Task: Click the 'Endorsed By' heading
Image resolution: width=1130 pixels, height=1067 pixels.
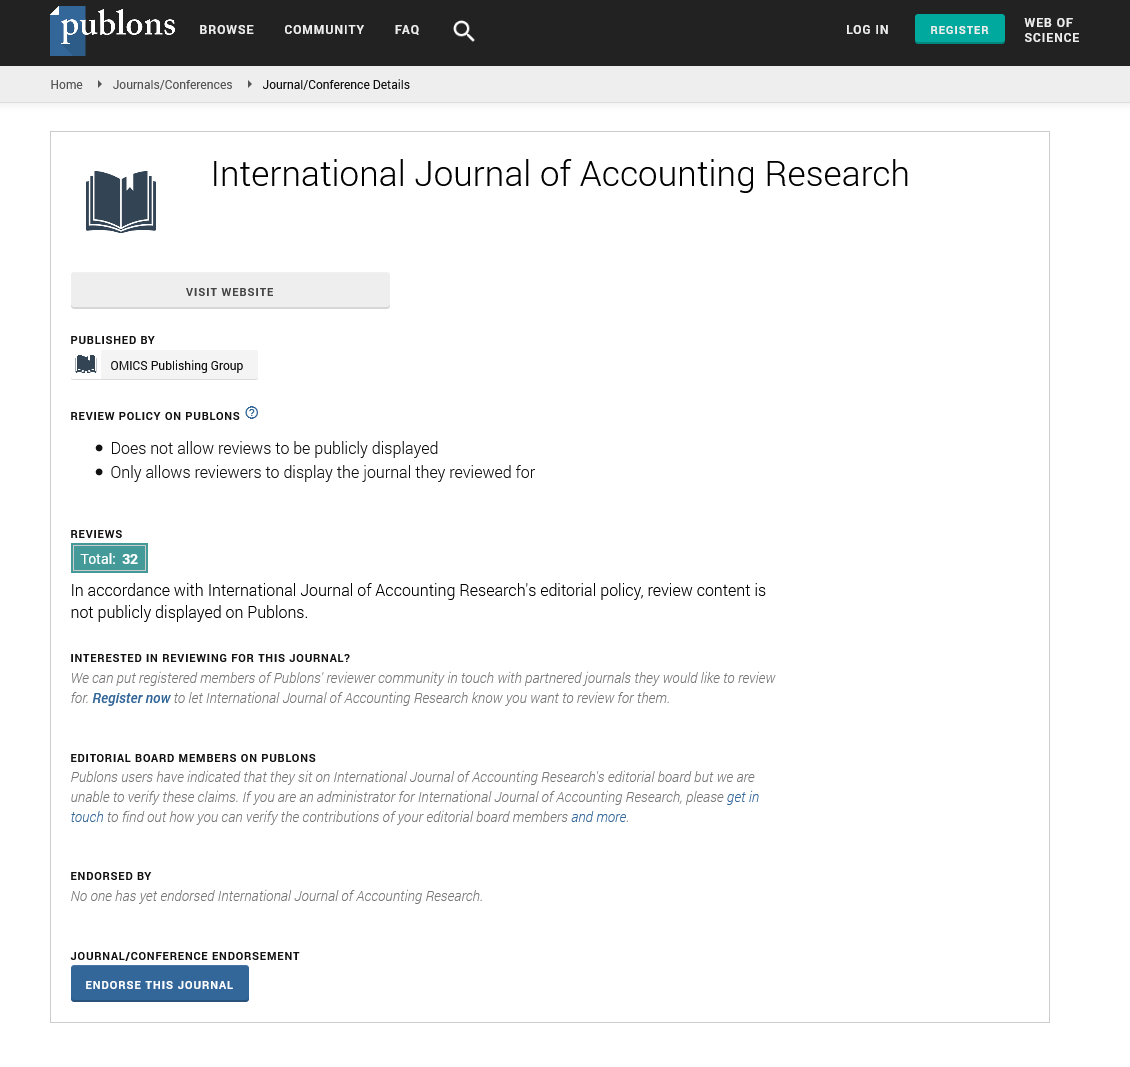Action: coord(111,876)
